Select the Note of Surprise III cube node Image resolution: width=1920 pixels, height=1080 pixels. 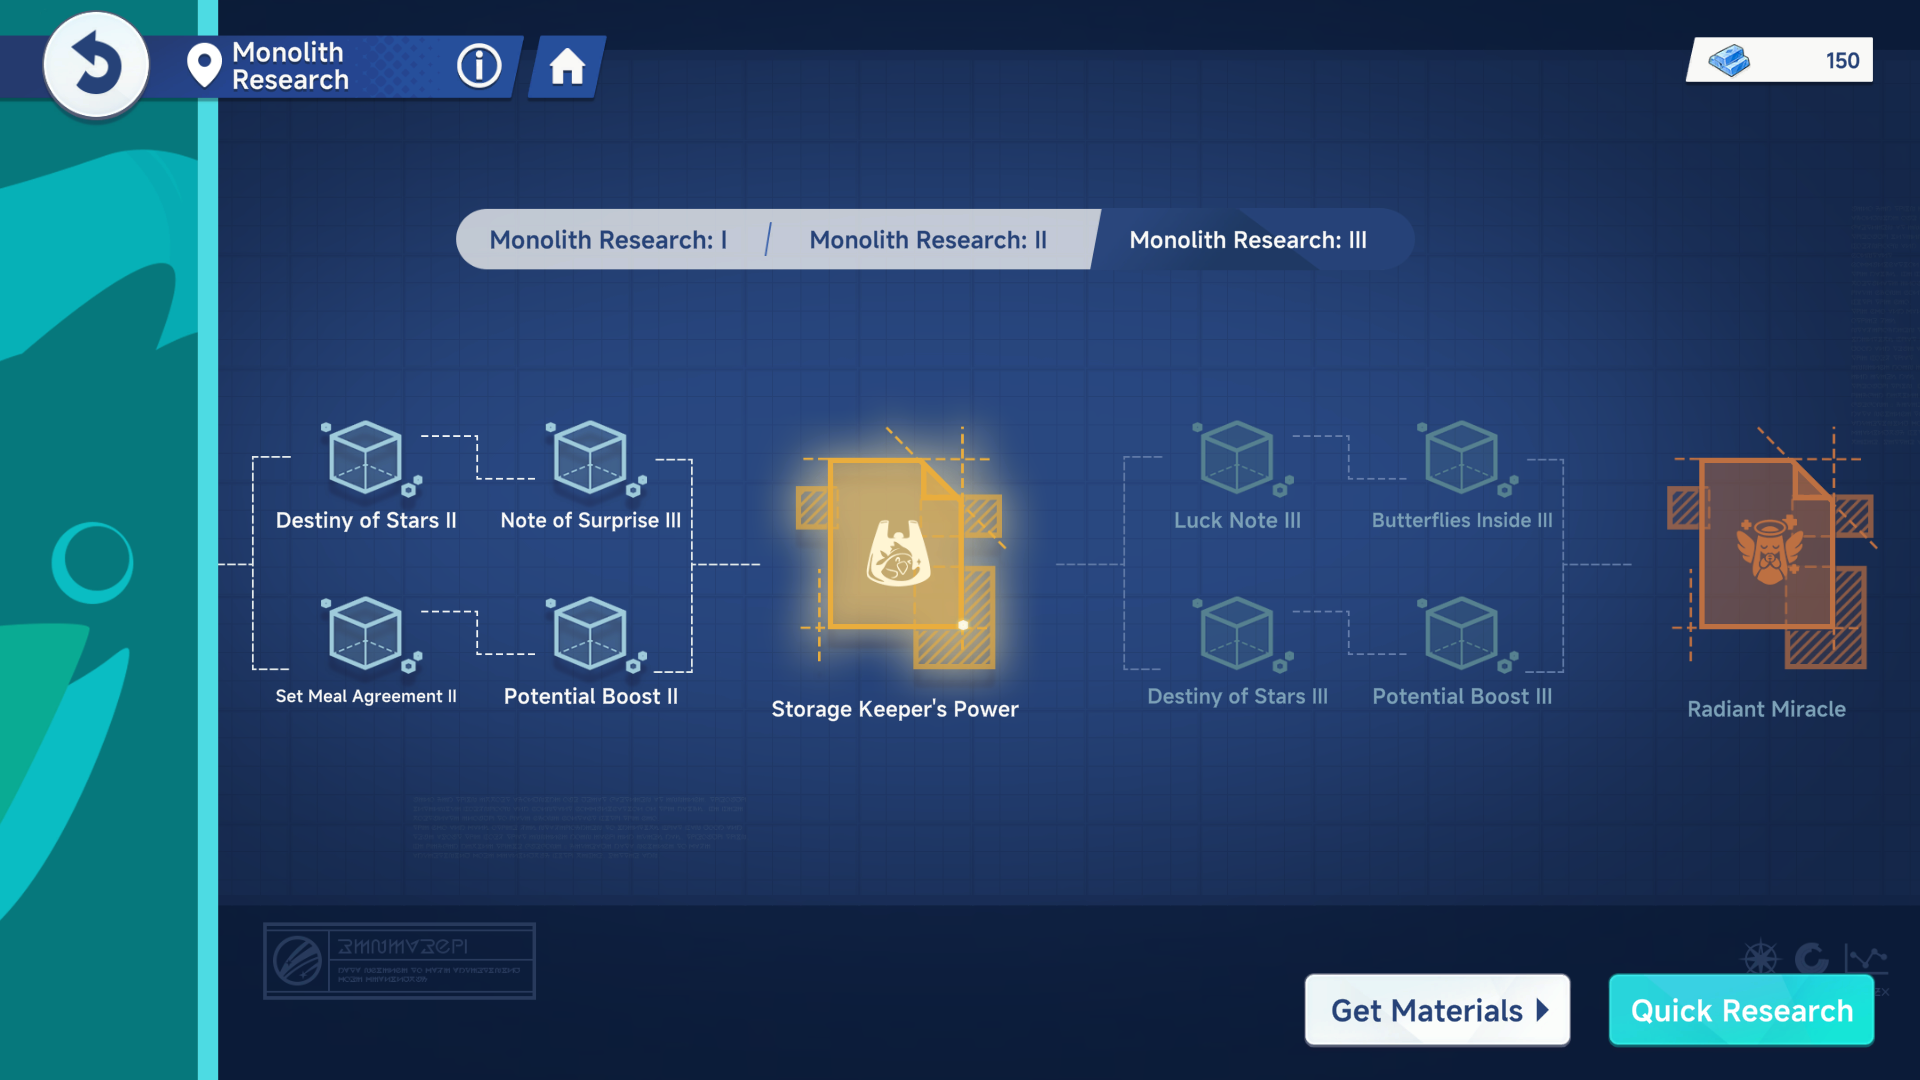click(590, 459)
